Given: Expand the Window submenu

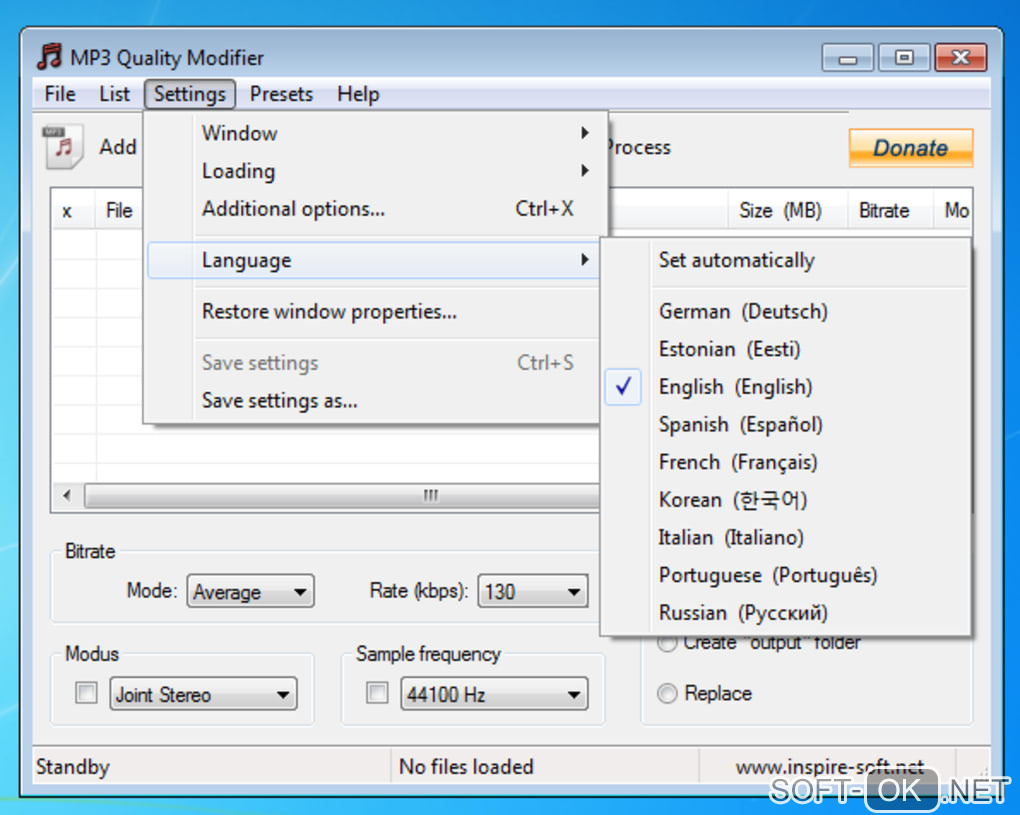Looking at the screenshot, I should [375, 133].
